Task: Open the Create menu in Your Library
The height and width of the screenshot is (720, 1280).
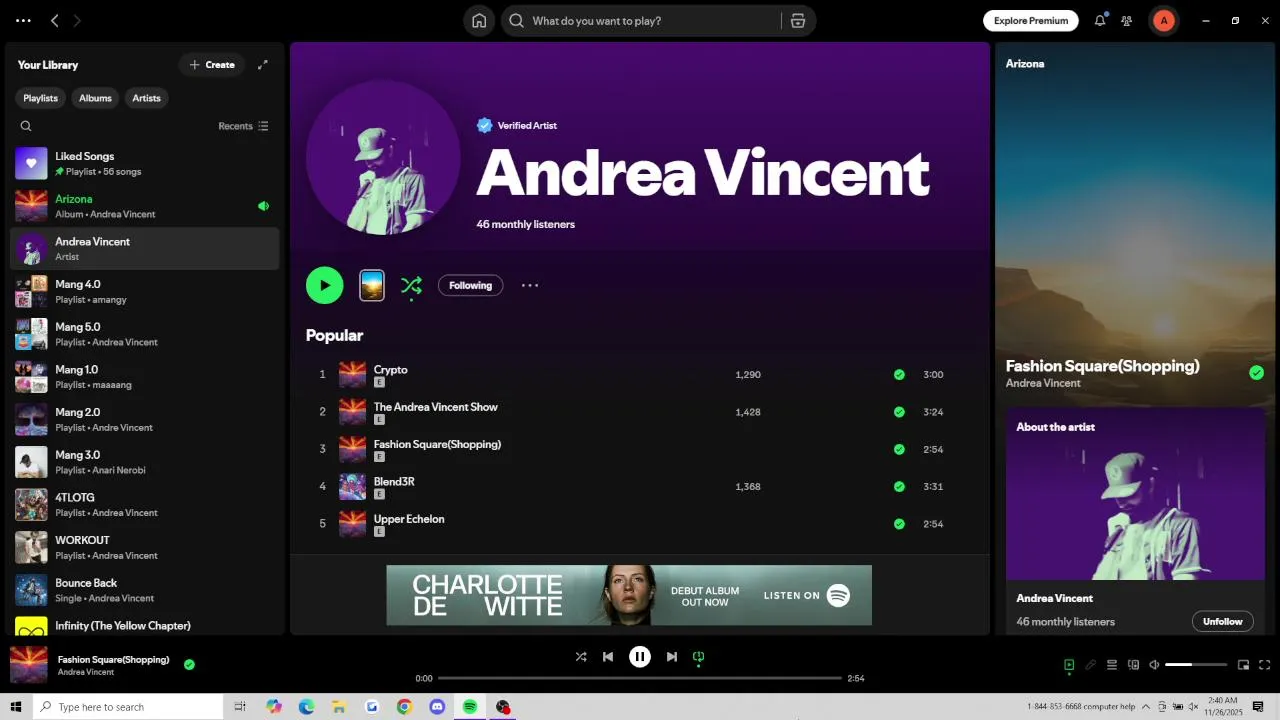Action: tap(212, 65)
